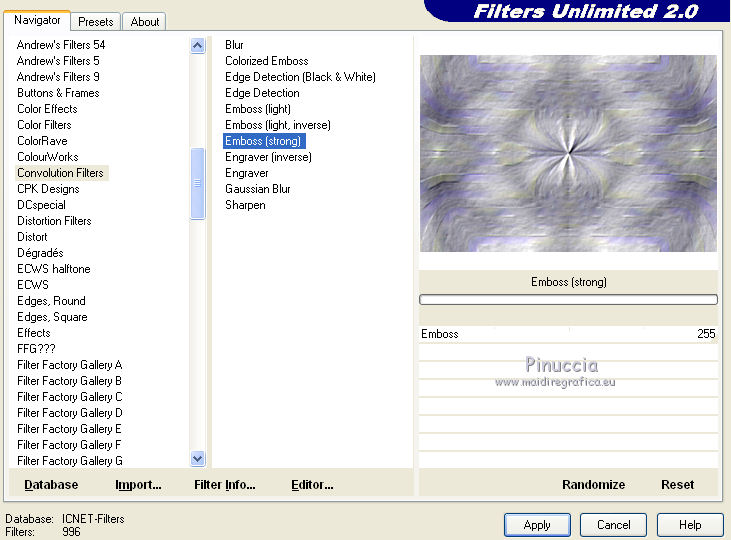
Task: Choose the Emboss (strong) filter
Action: click(x=263, y=141)
